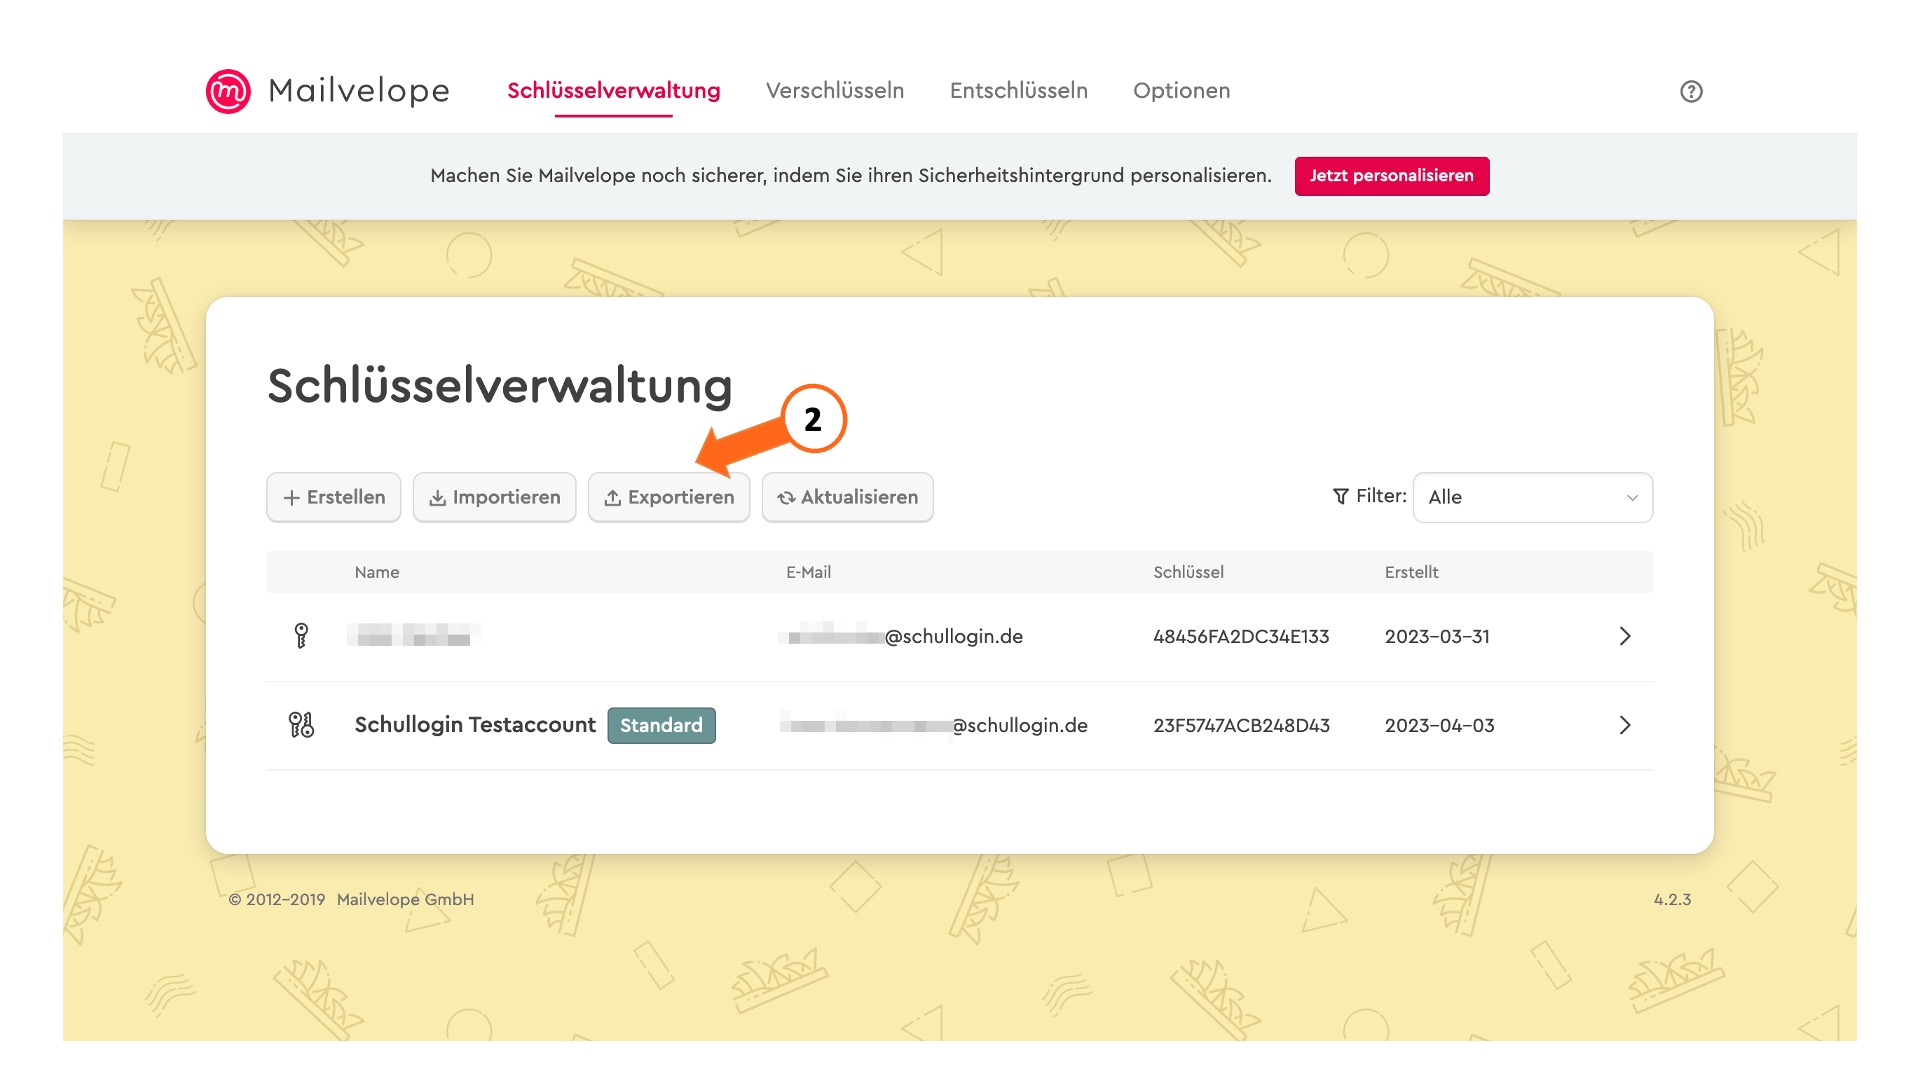The image size is (1920, 1080).
Task: Open the Entschlüsseln tab
Action: [x=1018, y=91]
